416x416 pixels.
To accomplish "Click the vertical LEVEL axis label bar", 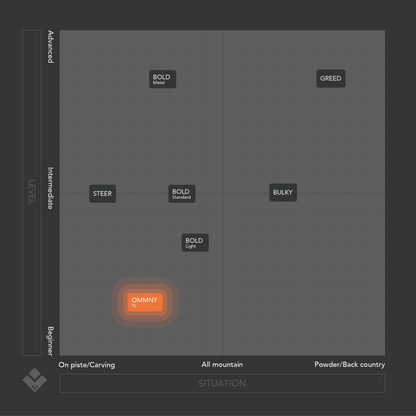I will [x=32, y=193].
